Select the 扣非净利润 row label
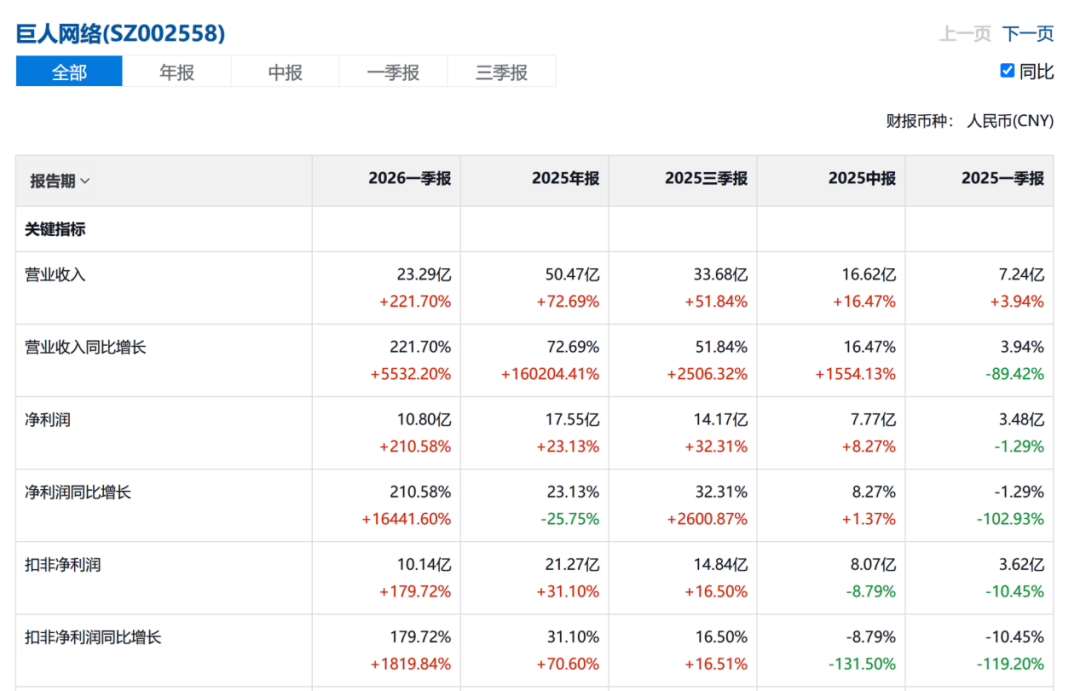 pyautogui.click(x=63, y=565)
